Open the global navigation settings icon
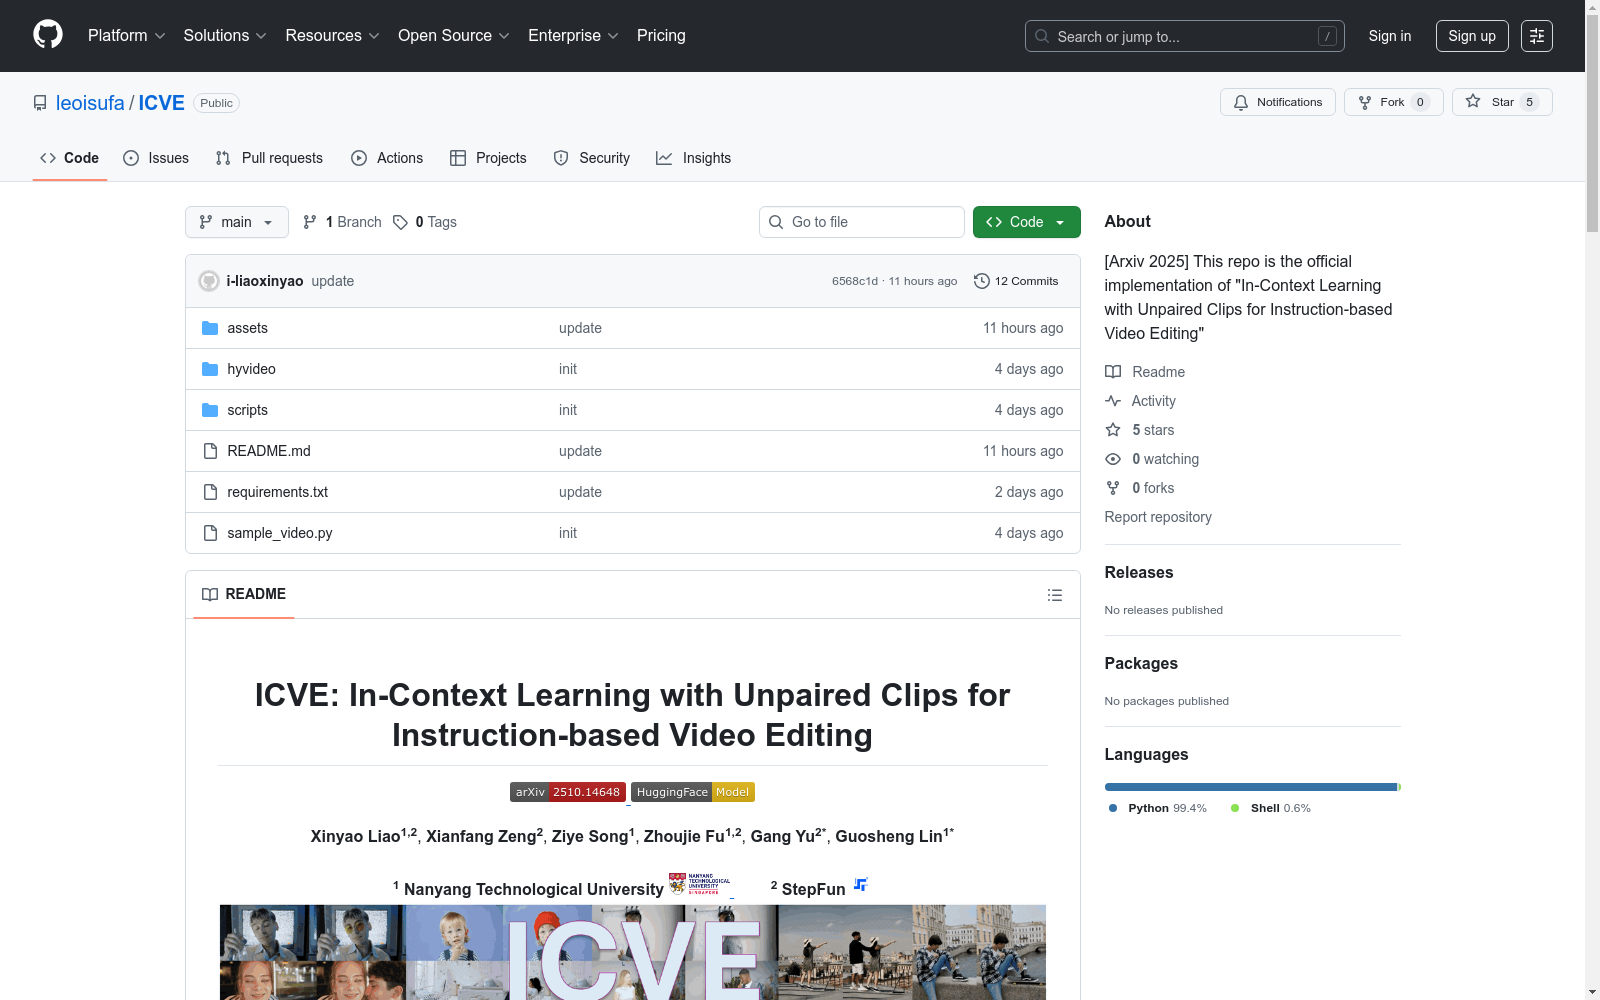Screen dimensions: 1600x1000 1536,36
